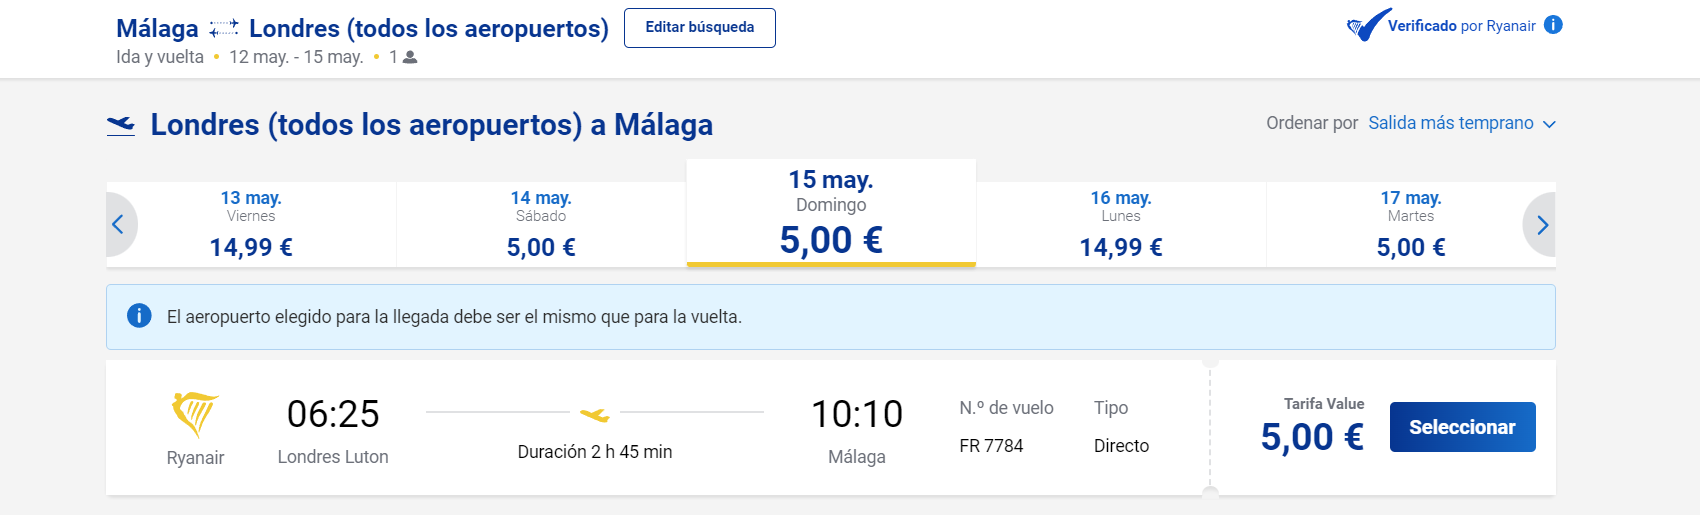Select the 13 may. Viernes date tab
Viewport: 1700px width, 515px height.
251,224
